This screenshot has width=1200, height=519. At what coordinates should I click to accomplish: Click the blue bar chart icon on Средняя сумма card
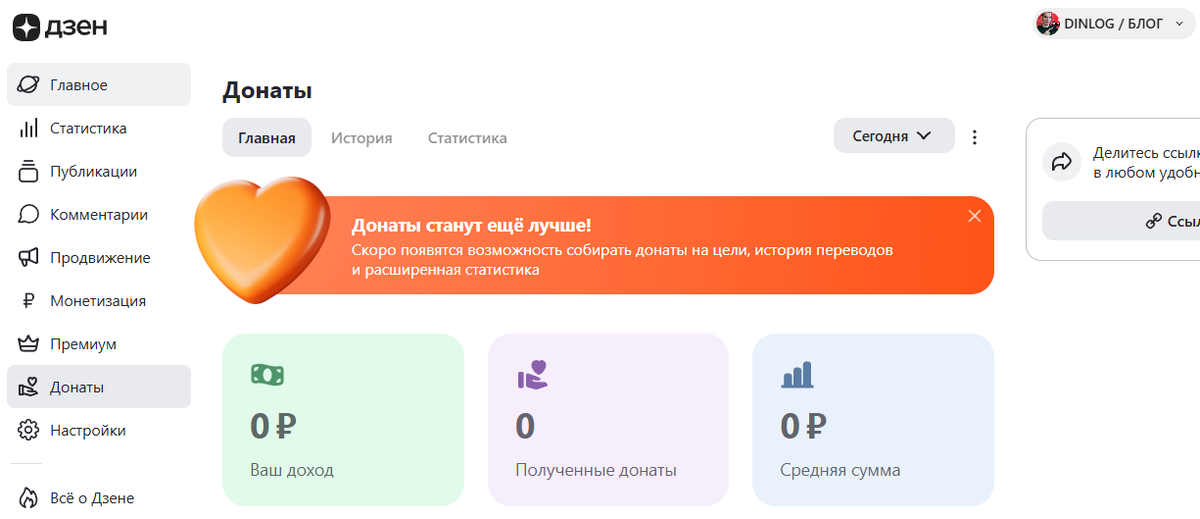tap(797, 375)
